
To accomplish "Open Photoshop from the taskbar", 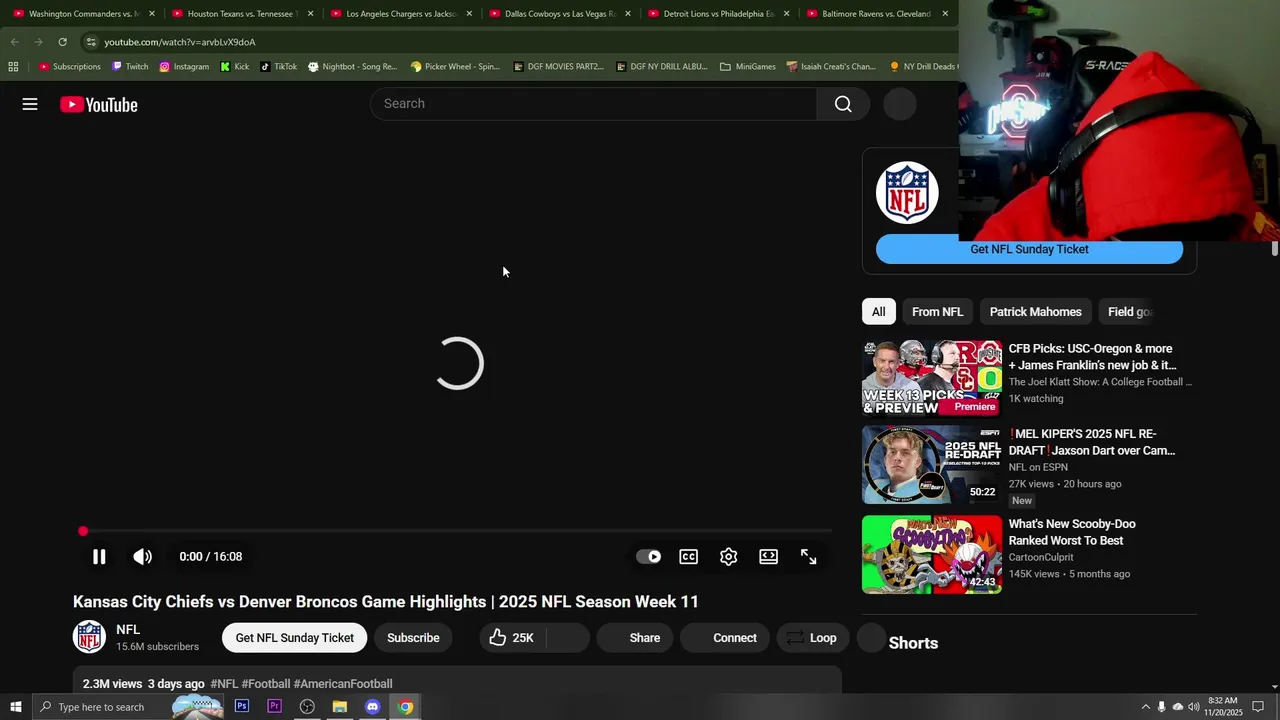I will pos(242,707).
